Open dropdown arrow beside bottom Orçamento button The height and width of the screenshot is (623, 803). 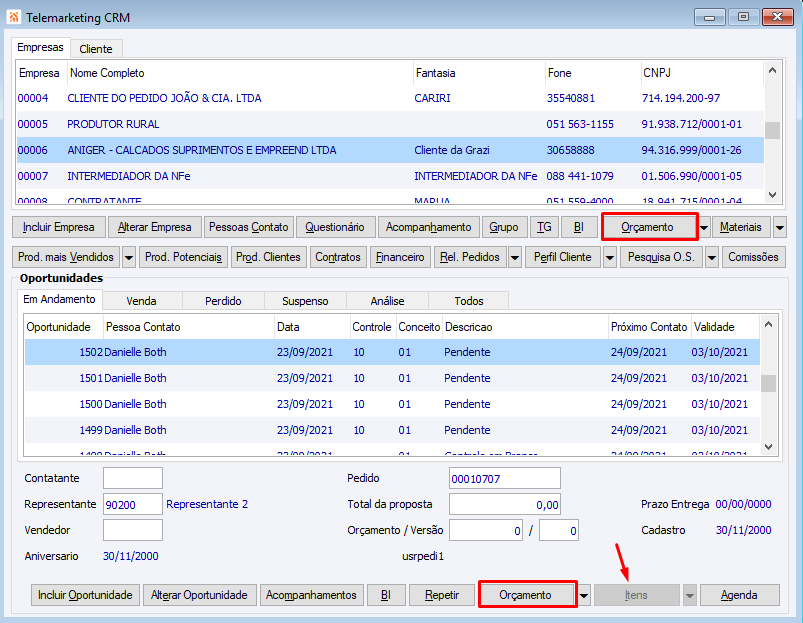click(x=585, y=595)
